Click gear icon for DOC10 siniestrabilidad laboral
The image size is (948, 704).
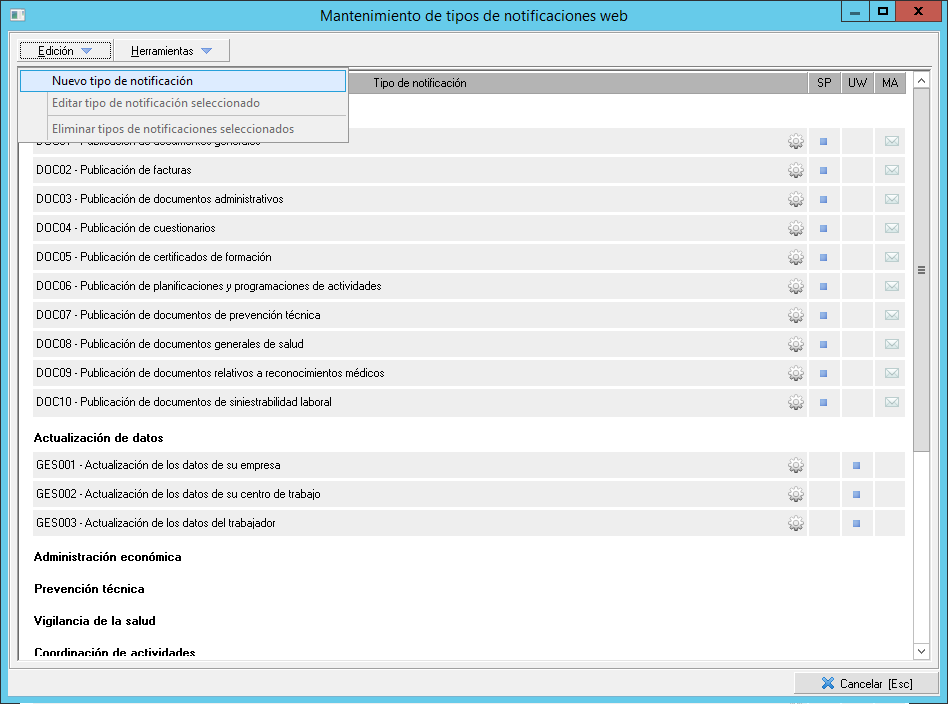(795, 402)
